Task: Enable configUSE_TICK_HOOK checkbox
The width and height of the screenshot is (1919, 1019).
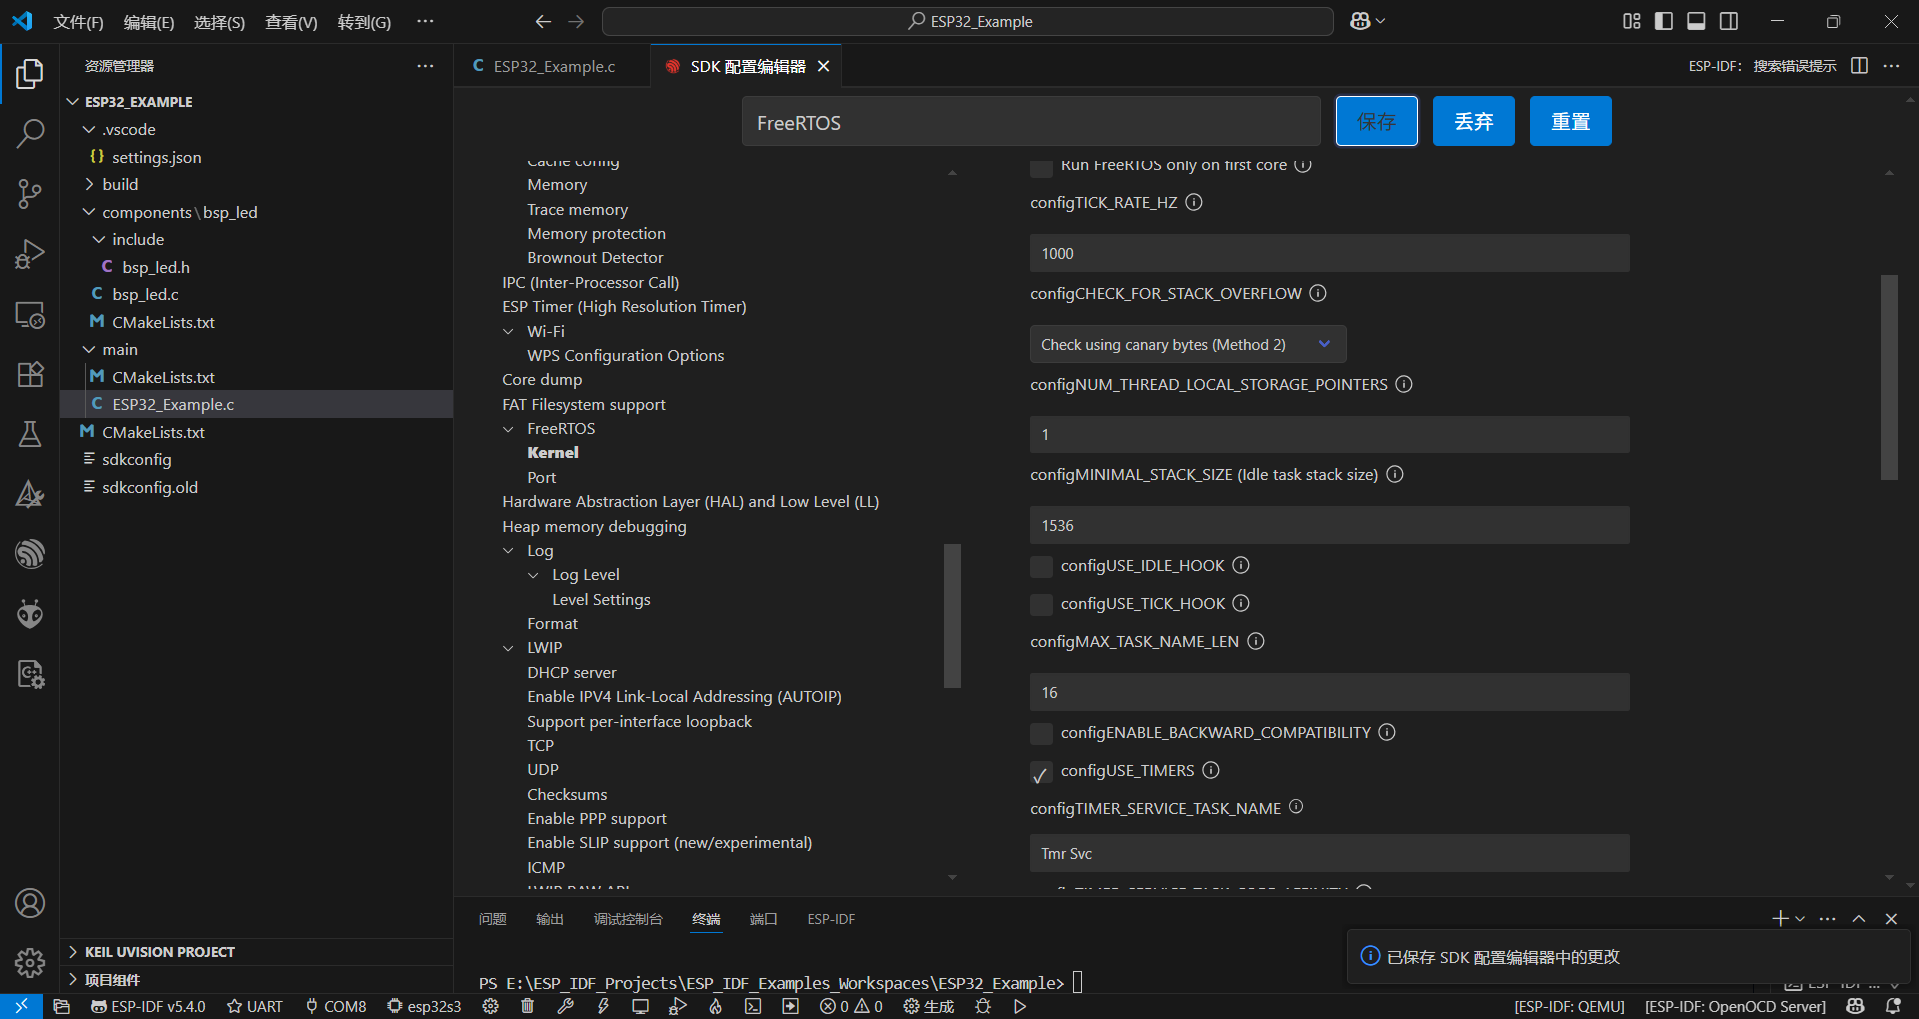Action: [1041, 604]
